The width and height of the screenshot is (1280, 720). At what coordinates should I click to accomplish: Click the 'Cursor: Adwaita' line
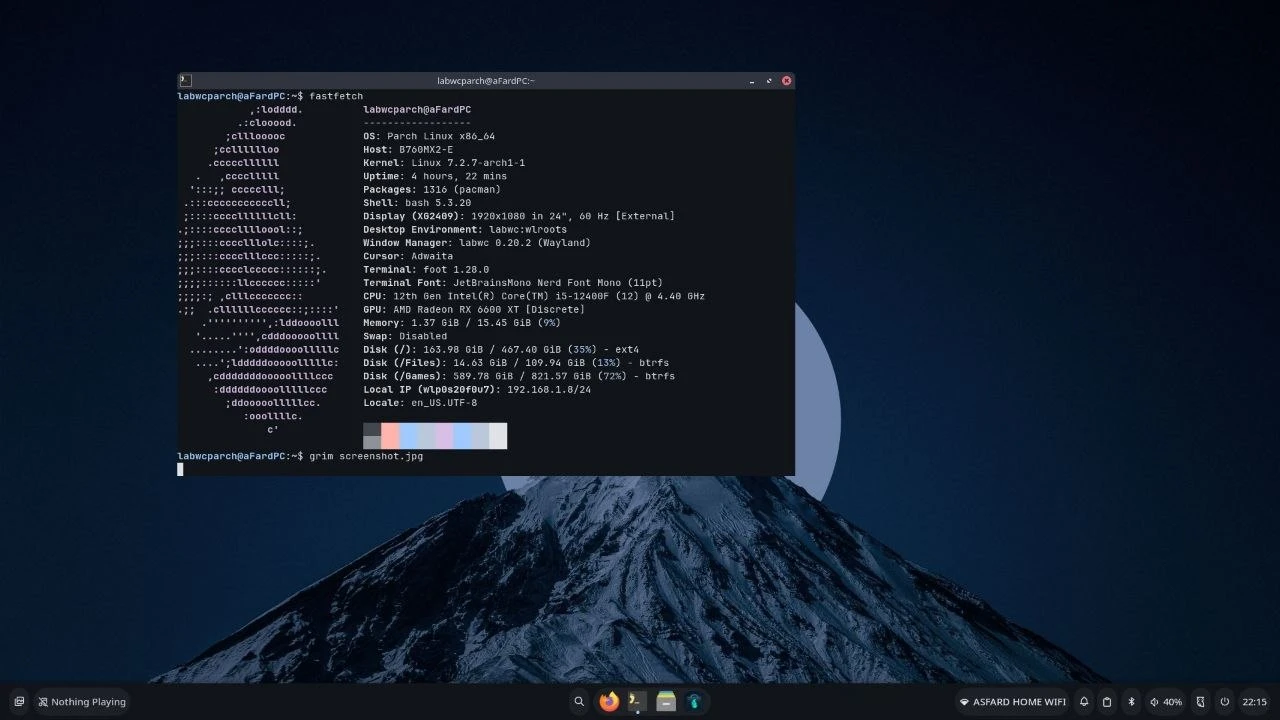pyautogui.click(x=408, y=256)
